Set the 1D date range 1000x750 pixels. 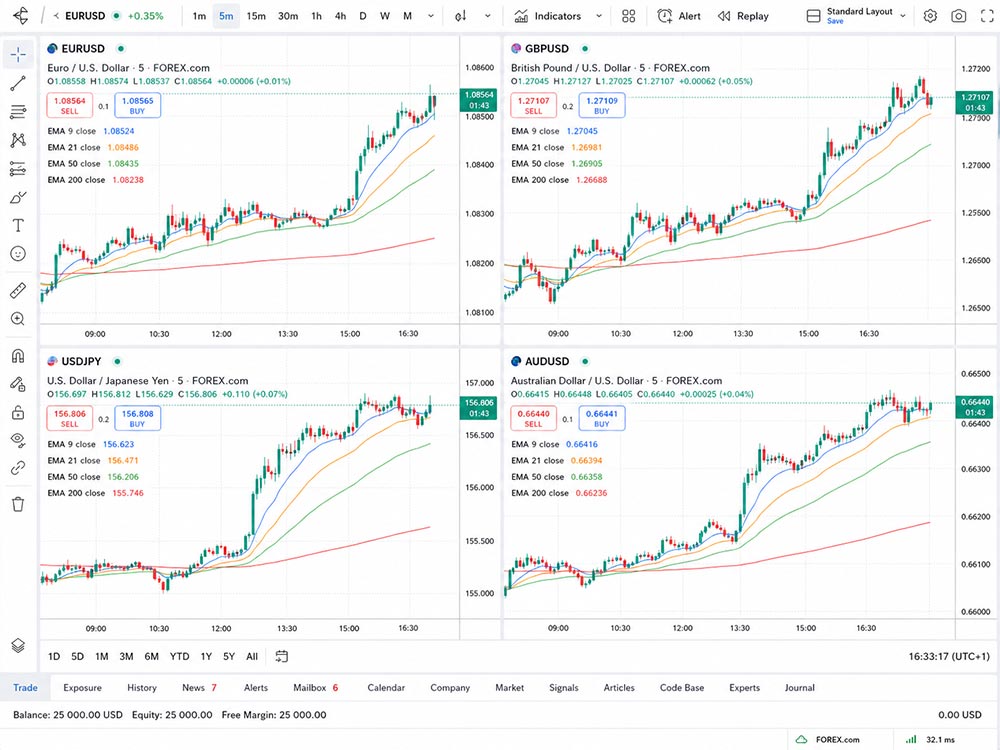[54, 656]
